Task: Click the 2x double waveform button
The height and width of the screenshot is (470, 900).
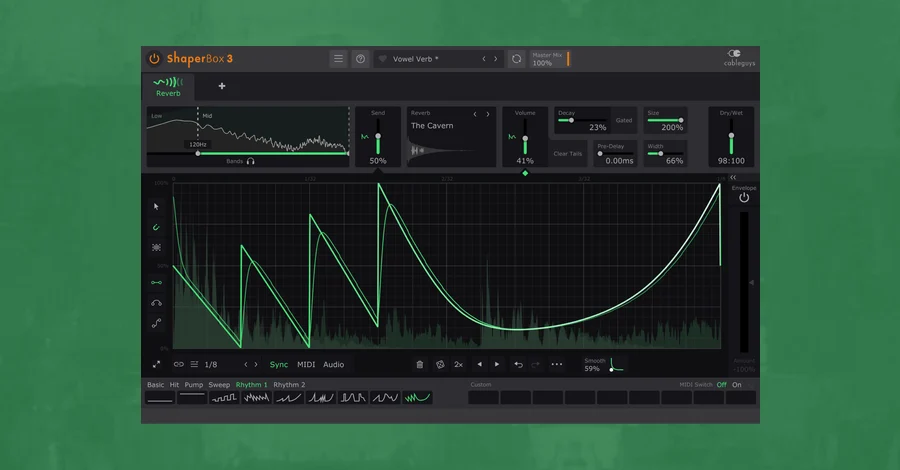Action: point(459,364)
